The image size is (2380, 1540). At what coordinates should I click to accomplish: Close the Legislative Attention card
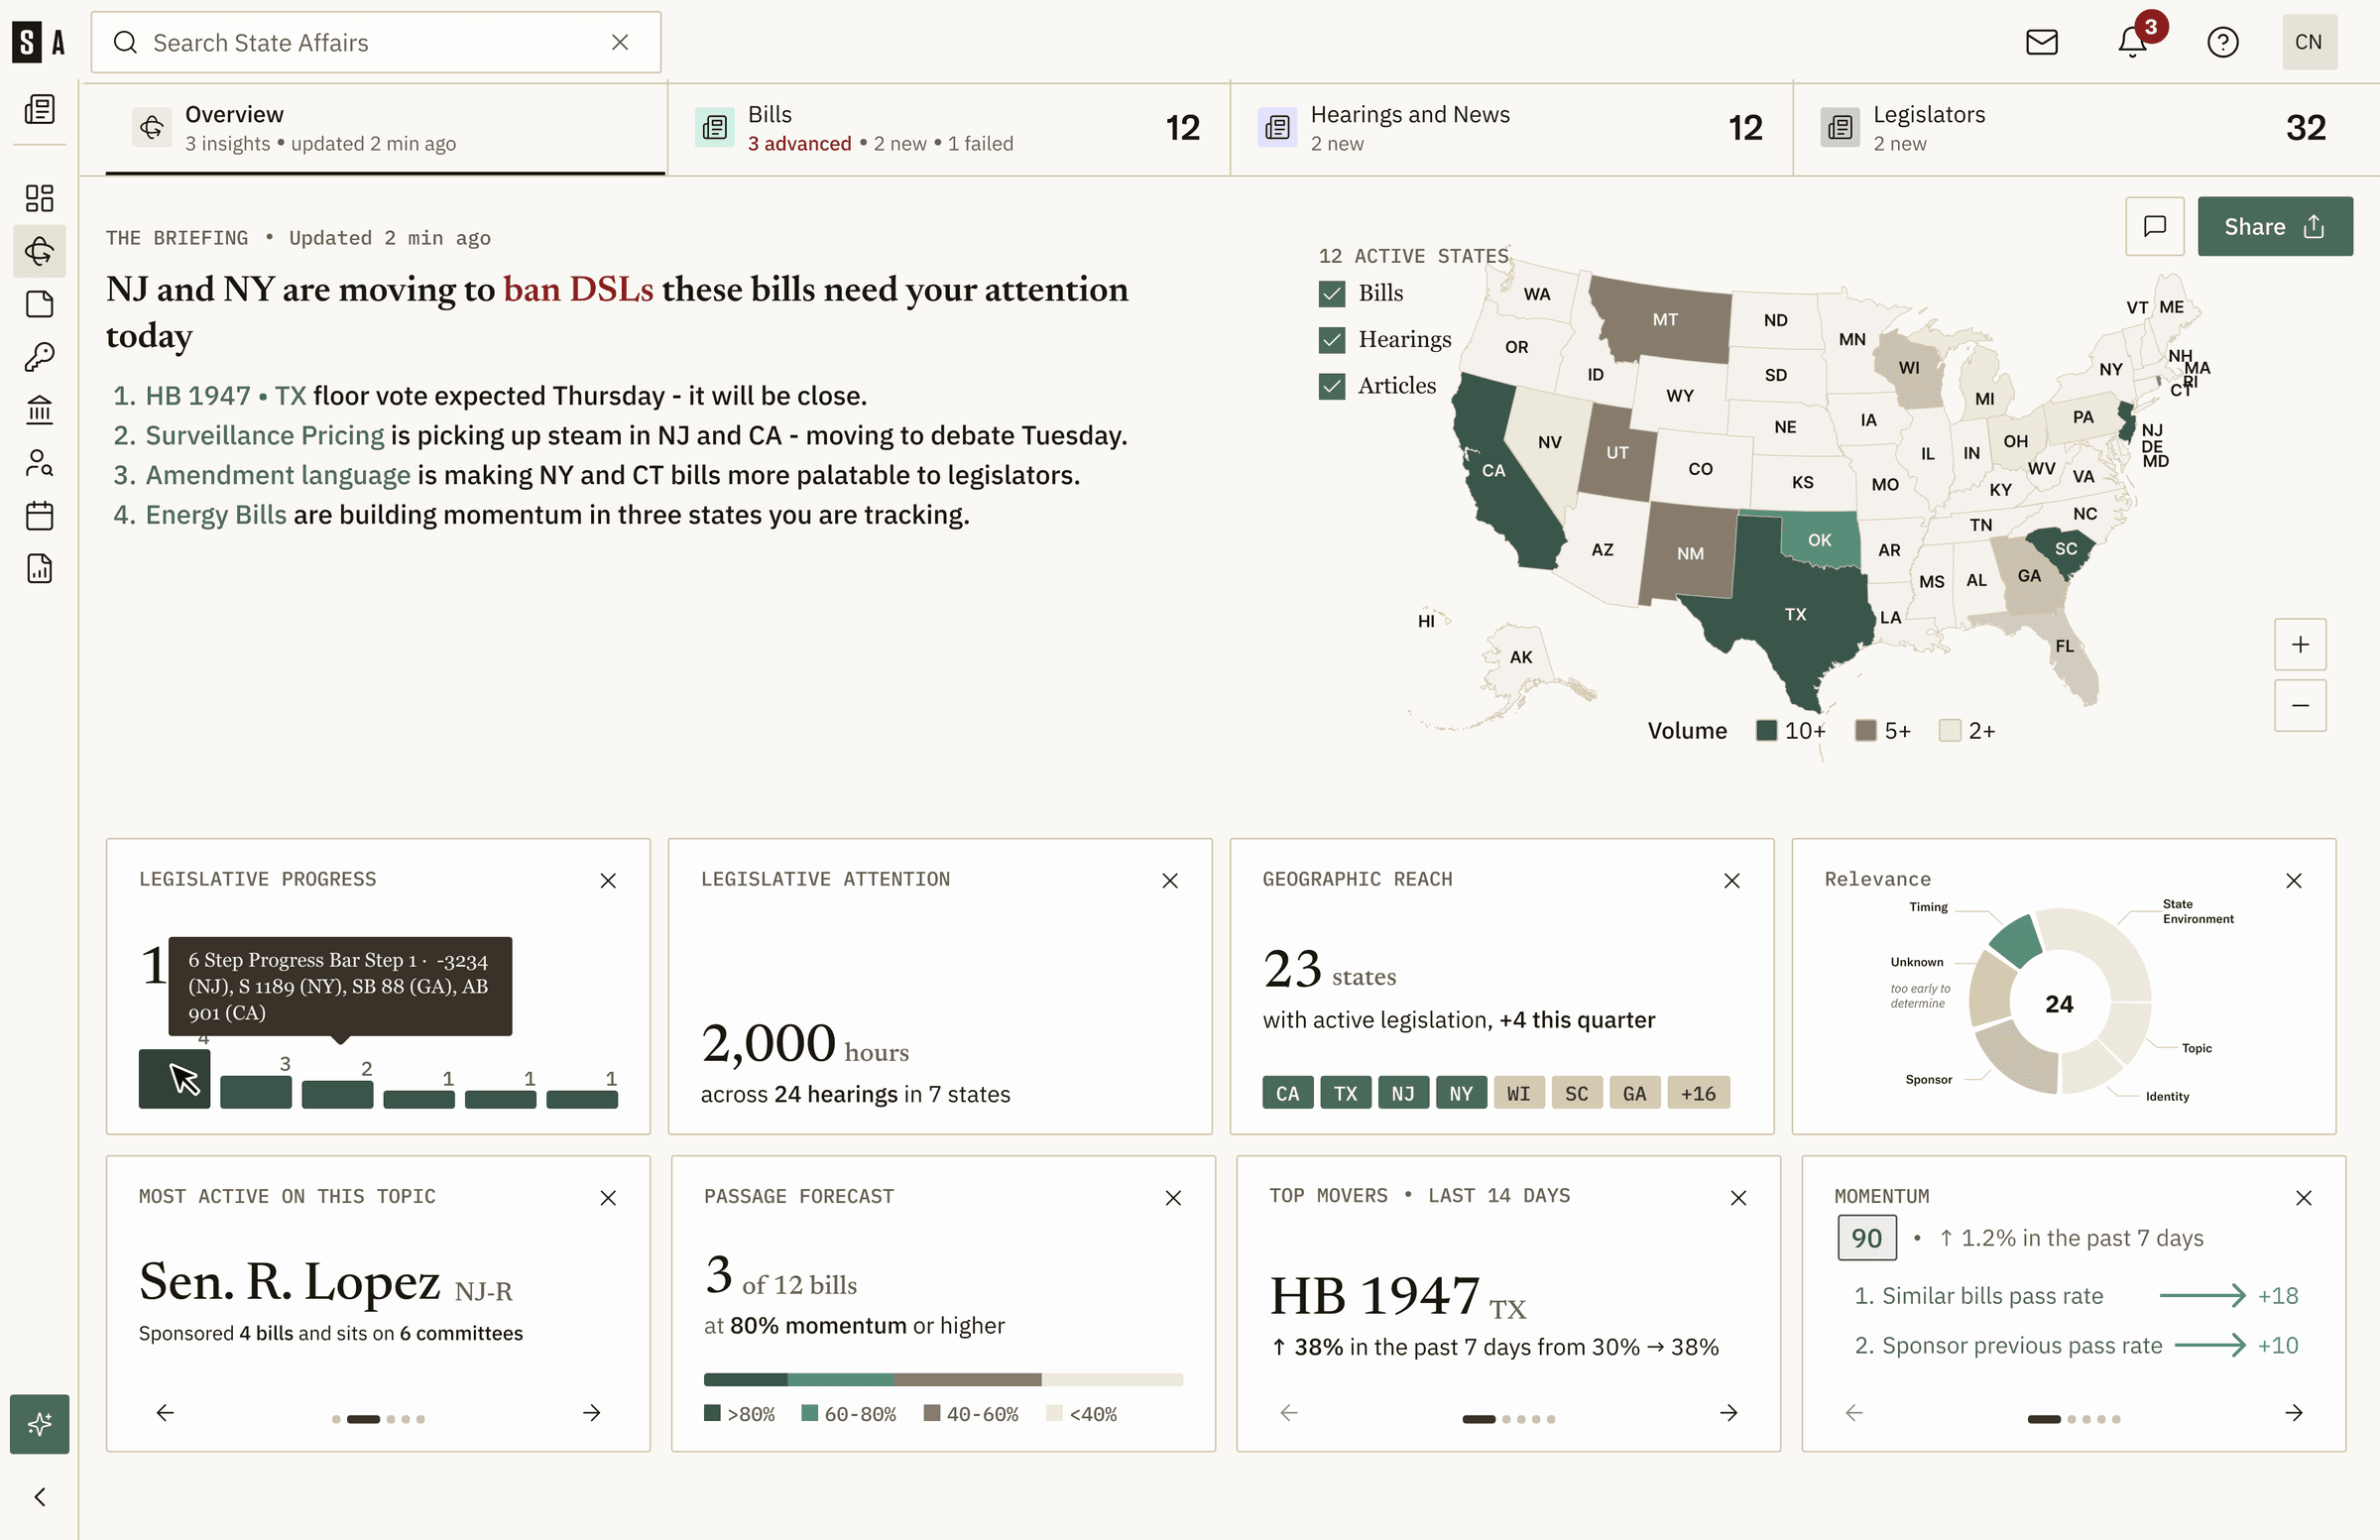1170,880
